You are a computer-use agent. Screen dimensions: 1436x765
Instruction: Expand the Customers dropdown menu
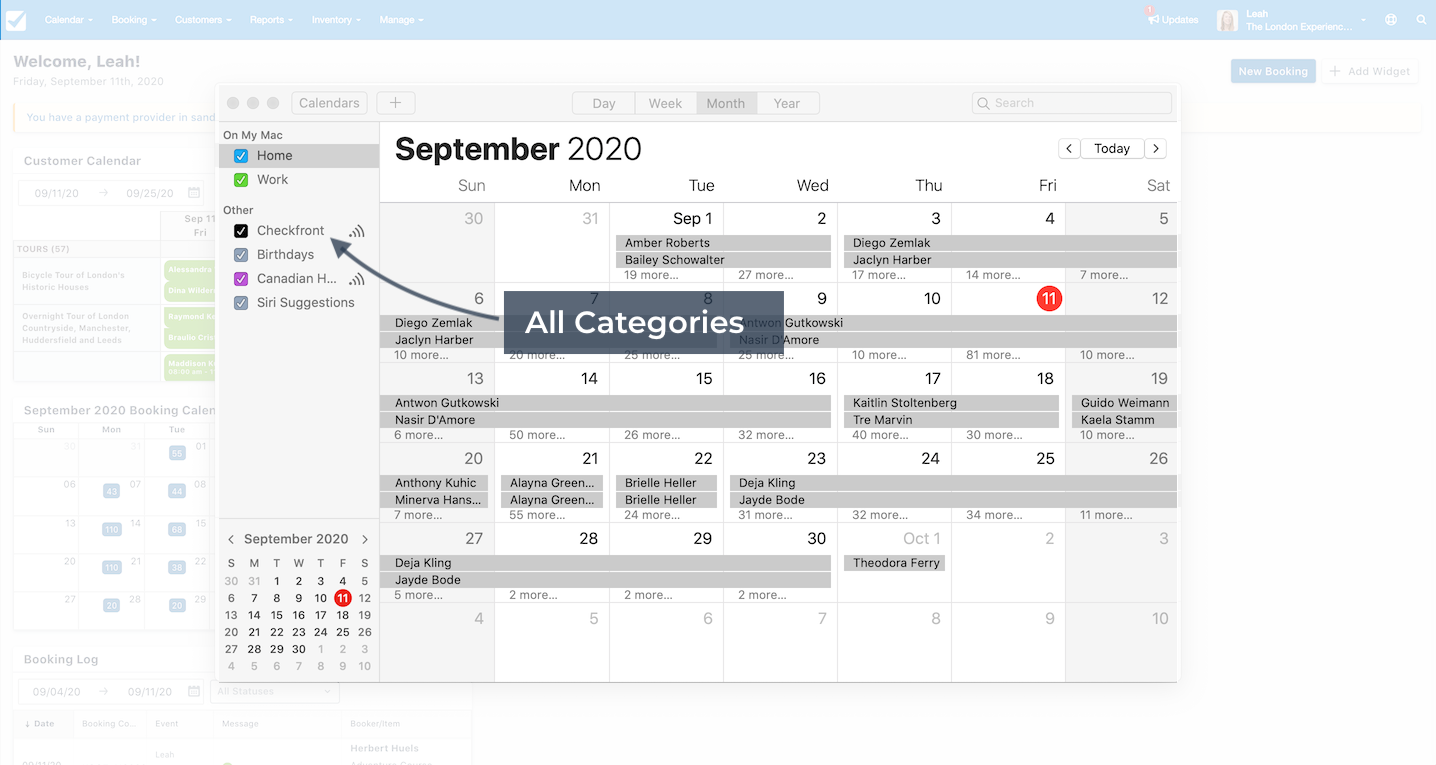pyautogui.click(x=203, y=20)
